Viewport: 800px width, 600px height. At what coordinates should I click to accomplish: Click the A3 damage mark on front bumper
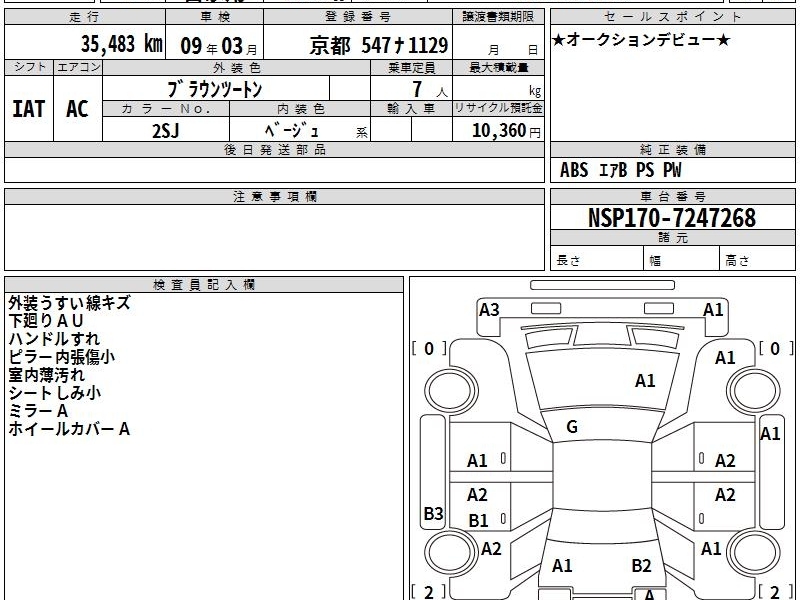(x=489, y=310)
